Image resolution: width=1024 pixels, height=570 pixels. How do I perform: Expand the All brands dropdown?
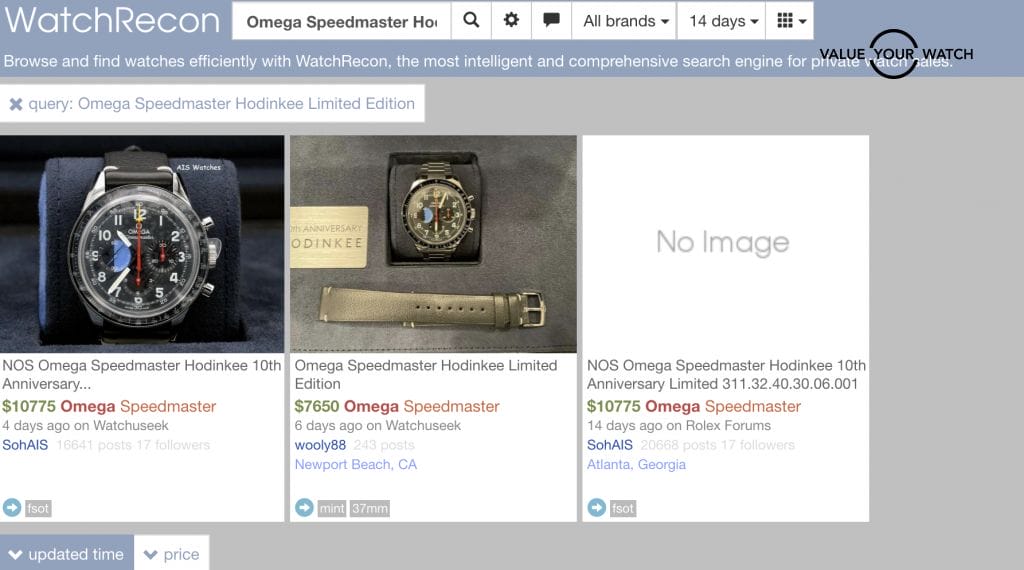tap(624, 21)
